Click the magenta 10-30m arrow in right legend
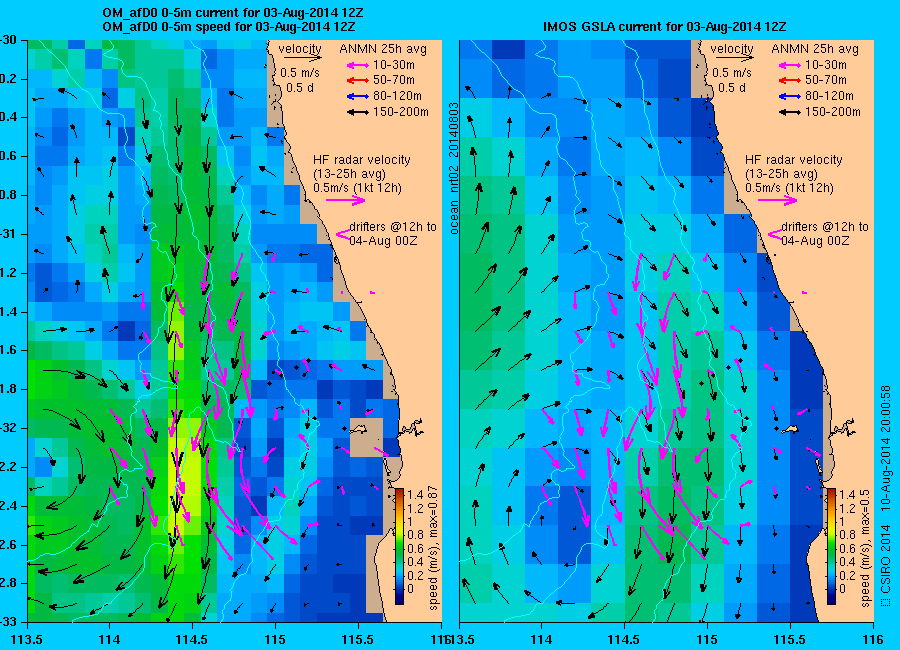The height and width of the screenshot is (650, 900). tap(790, 65)
